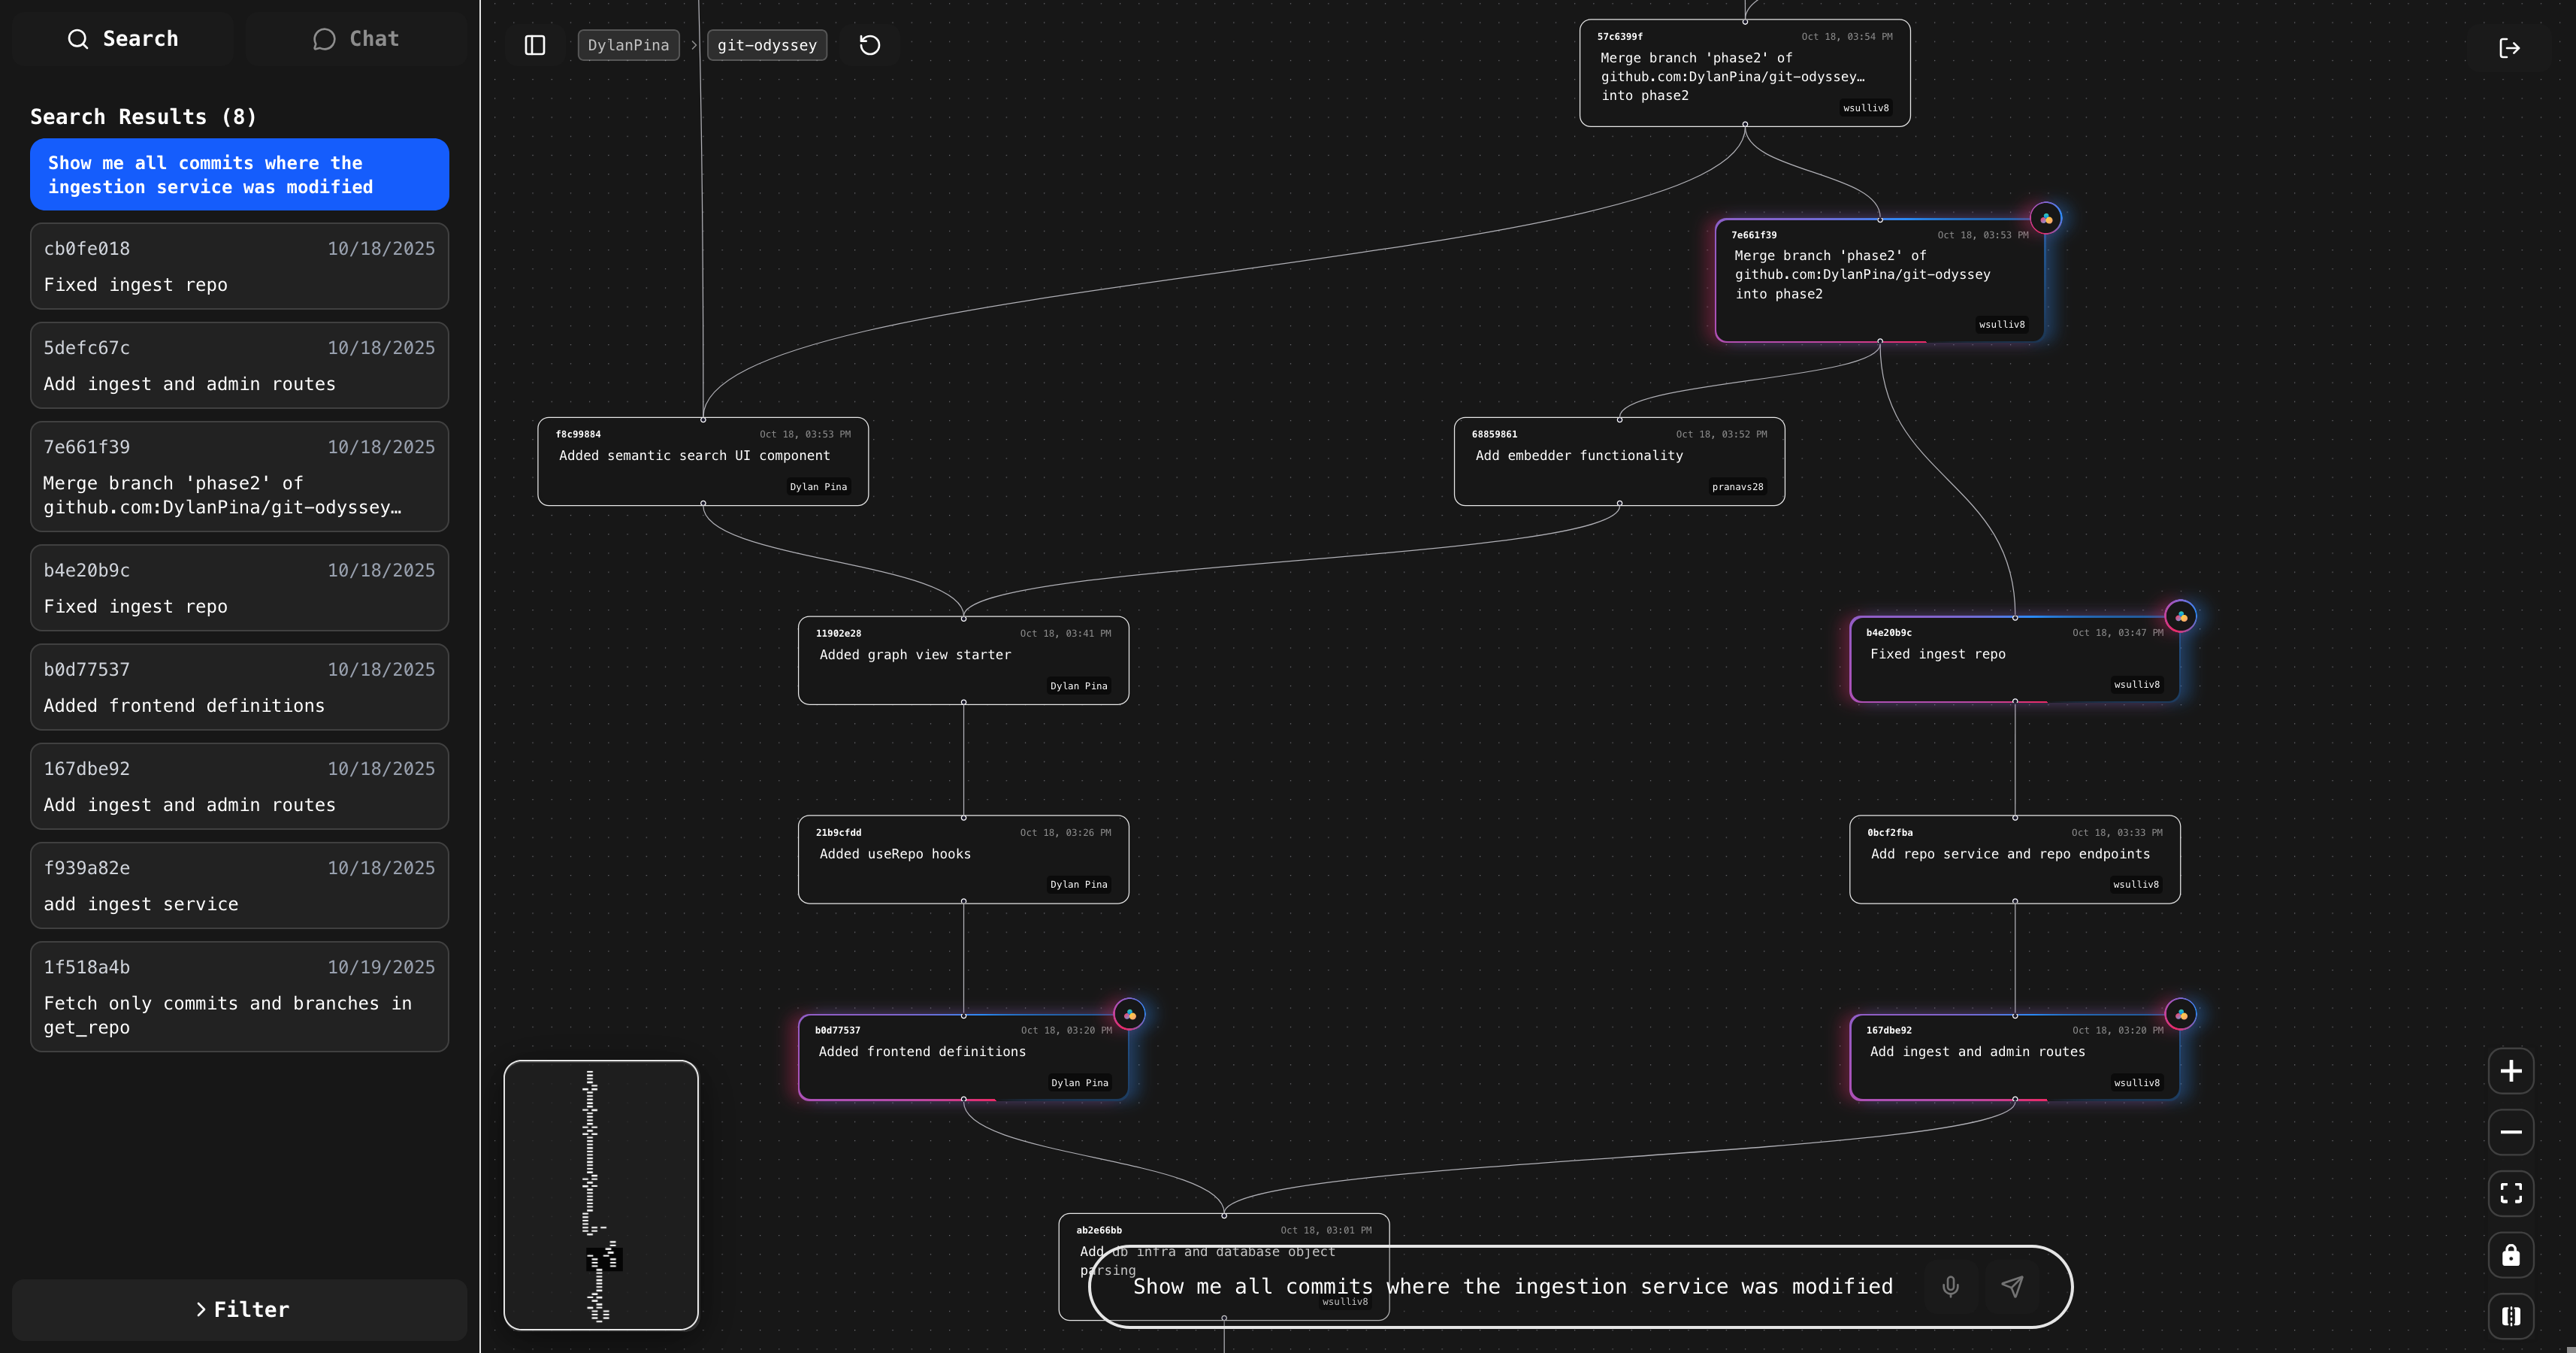Image resolution: width=2576 pixels, height=1353 pixels.
Task: Open search result f939a82e add ingest service
Action: point(239,885)
